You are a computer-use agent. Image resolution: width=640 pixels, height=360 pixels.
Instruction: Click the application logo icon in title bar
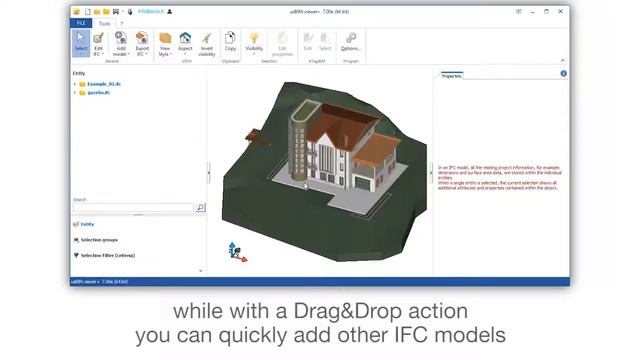pyautogui.click(x=77, y=11)
